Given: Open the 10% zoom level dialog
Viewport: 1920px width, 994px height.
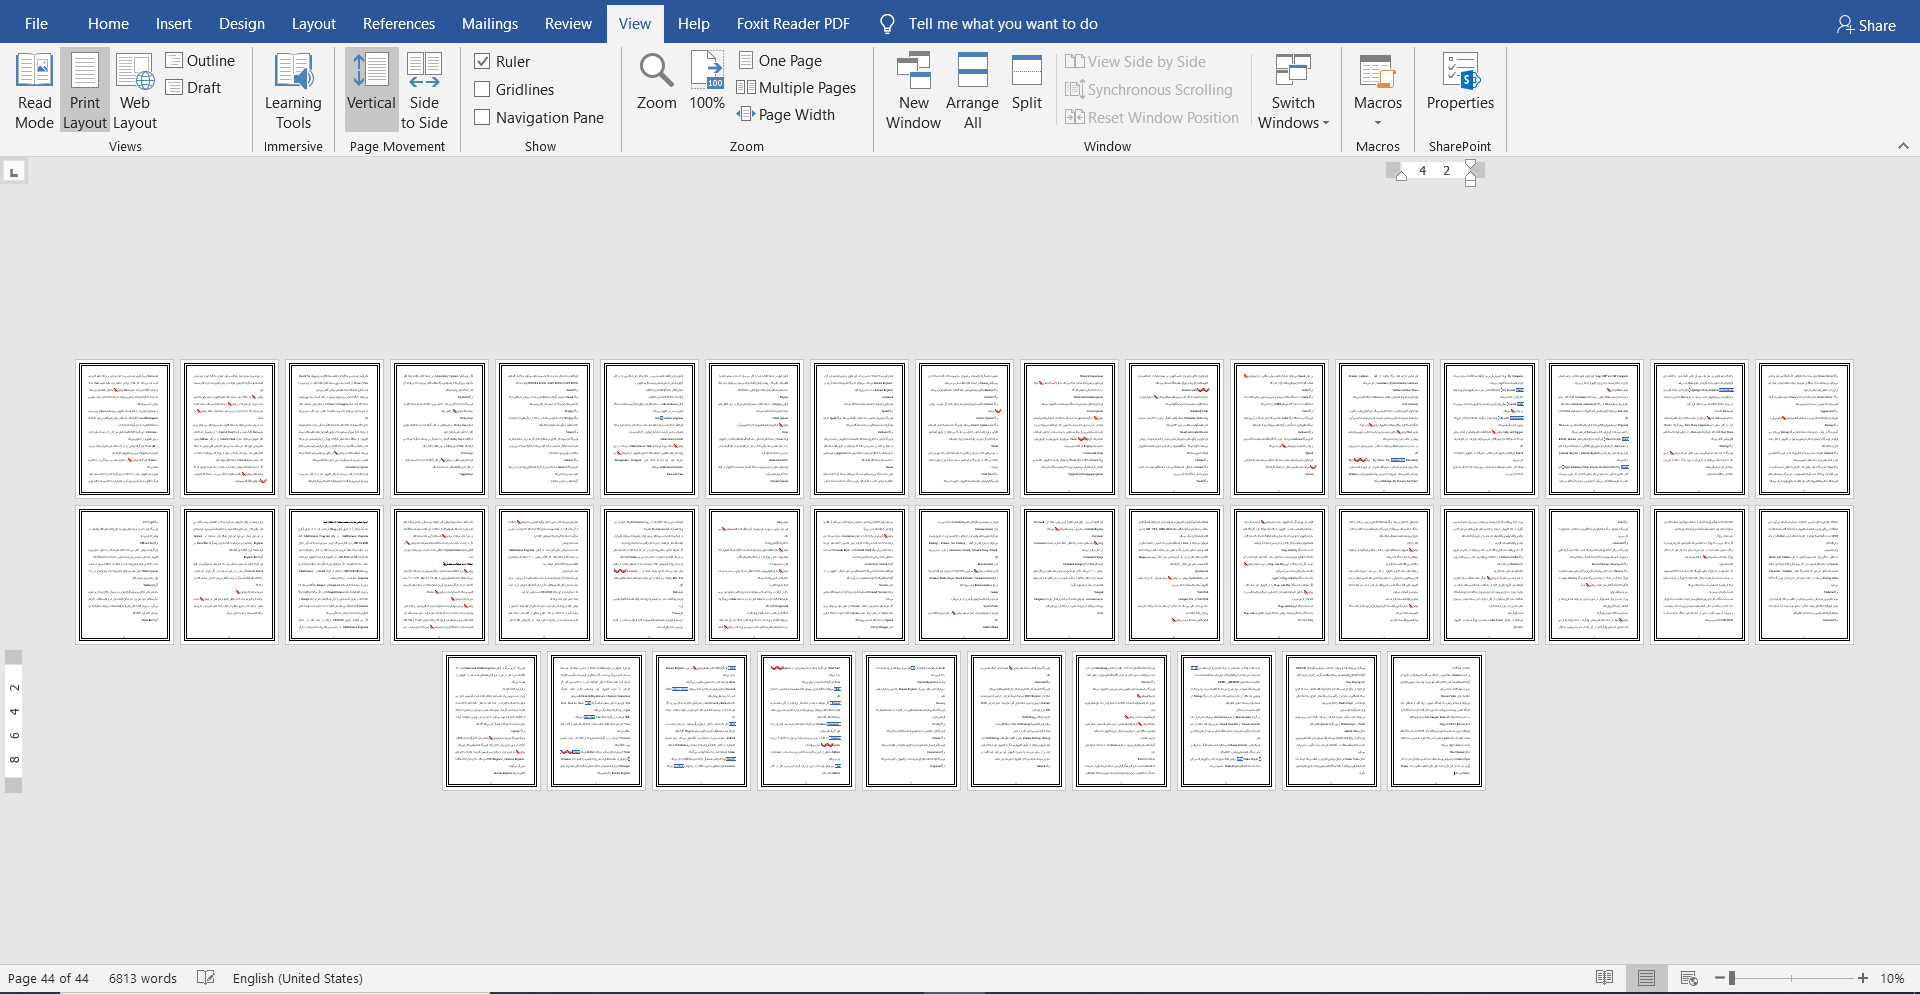Looking at the screenshot, I should tap(1892, 978).
